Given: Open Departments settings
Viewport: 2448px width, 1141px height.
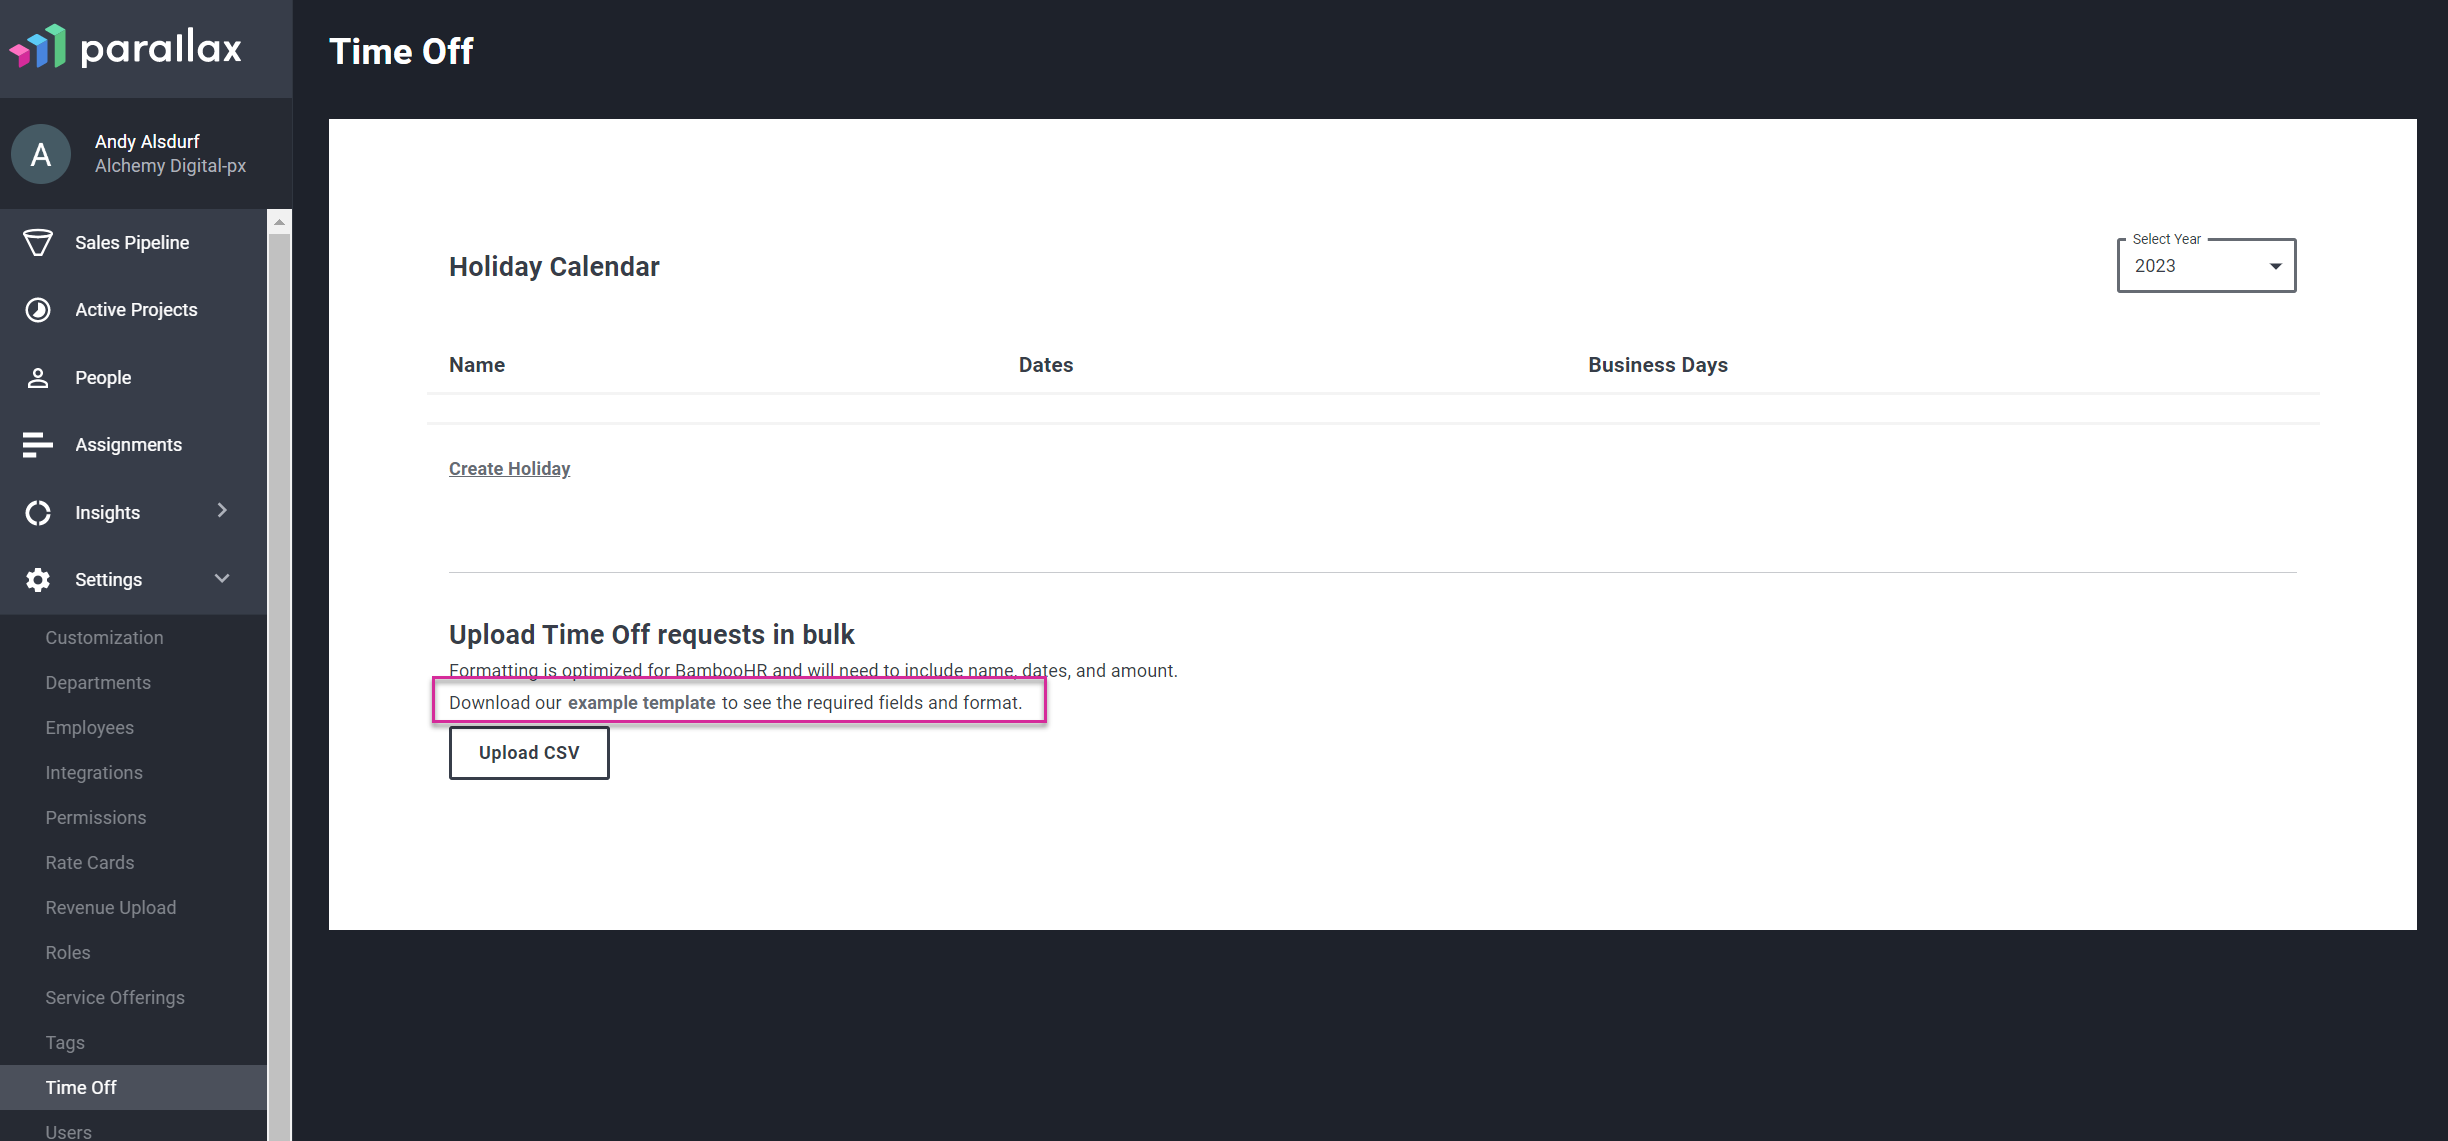Looking at the screenshot, I should pyautogui.click(x=98, y=683).
